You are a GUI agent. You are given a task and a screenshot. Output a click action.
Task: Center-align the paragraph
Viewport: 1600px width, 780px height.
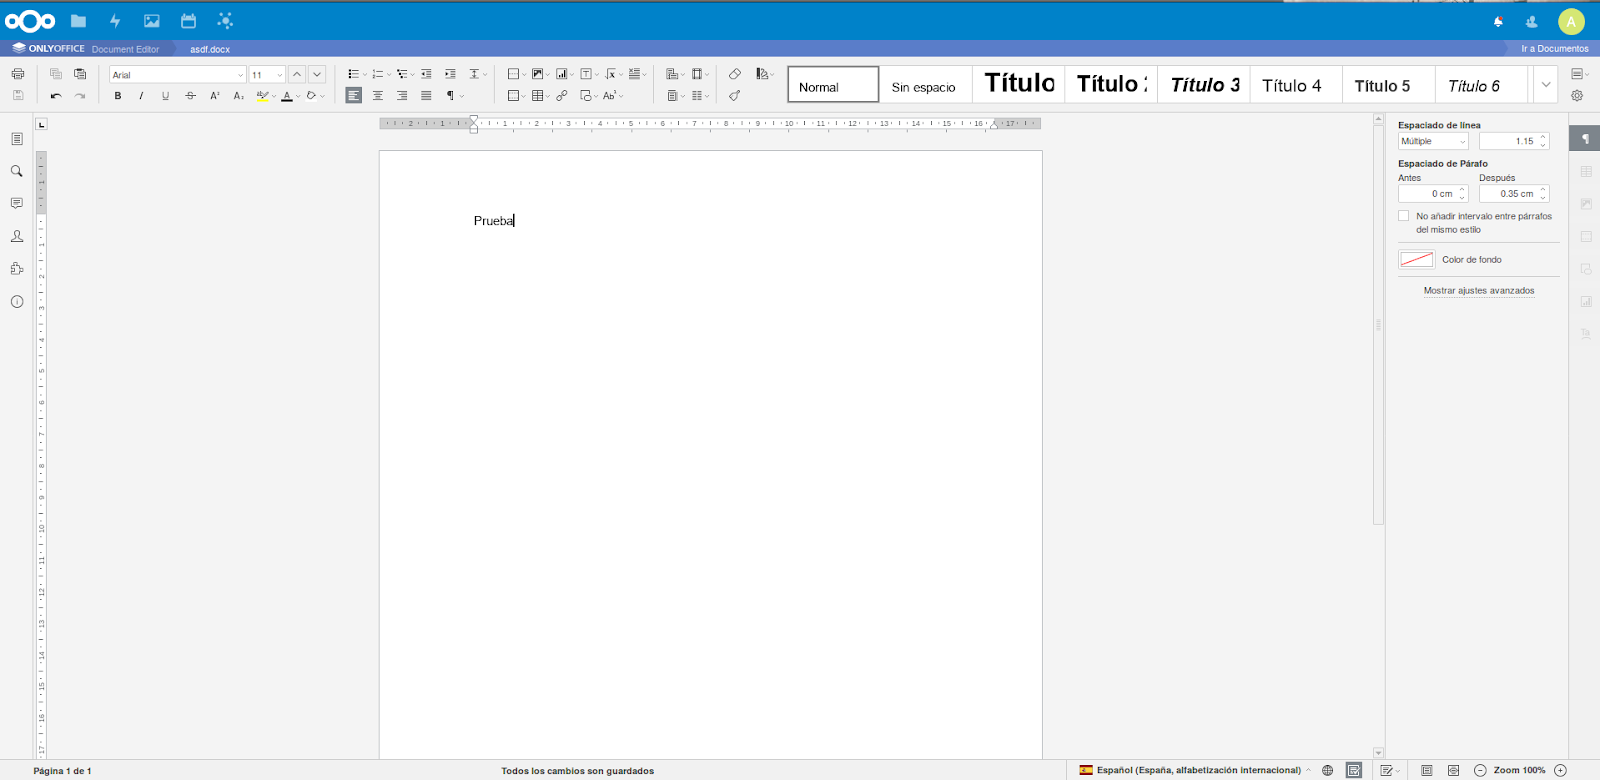coord(378,96)
